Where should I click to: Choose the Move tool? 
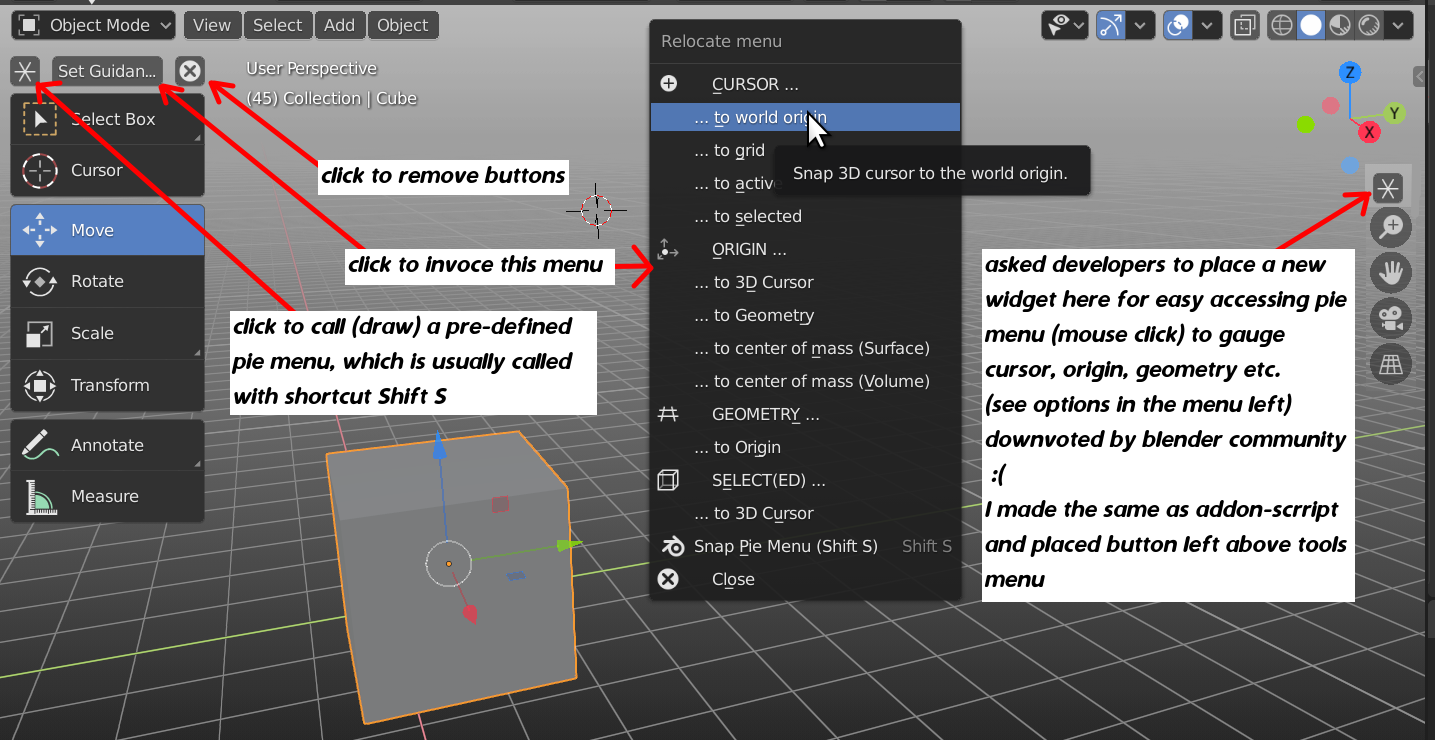click(x=107, y=230)
